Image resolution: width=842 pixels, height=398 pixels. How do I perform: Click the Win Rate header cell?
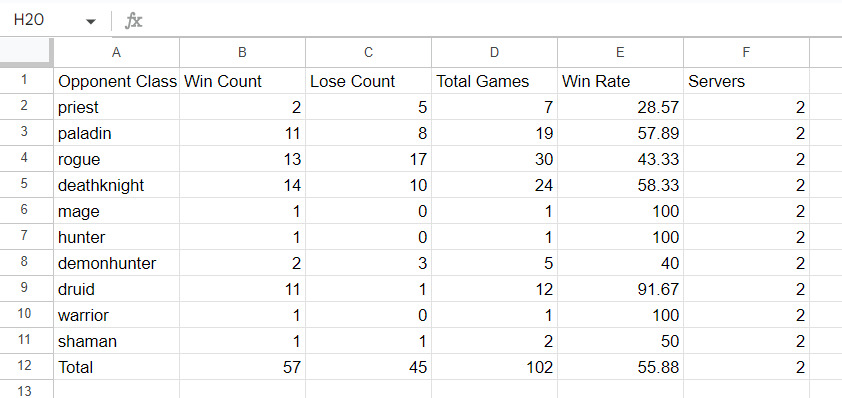tap(620, 81)
